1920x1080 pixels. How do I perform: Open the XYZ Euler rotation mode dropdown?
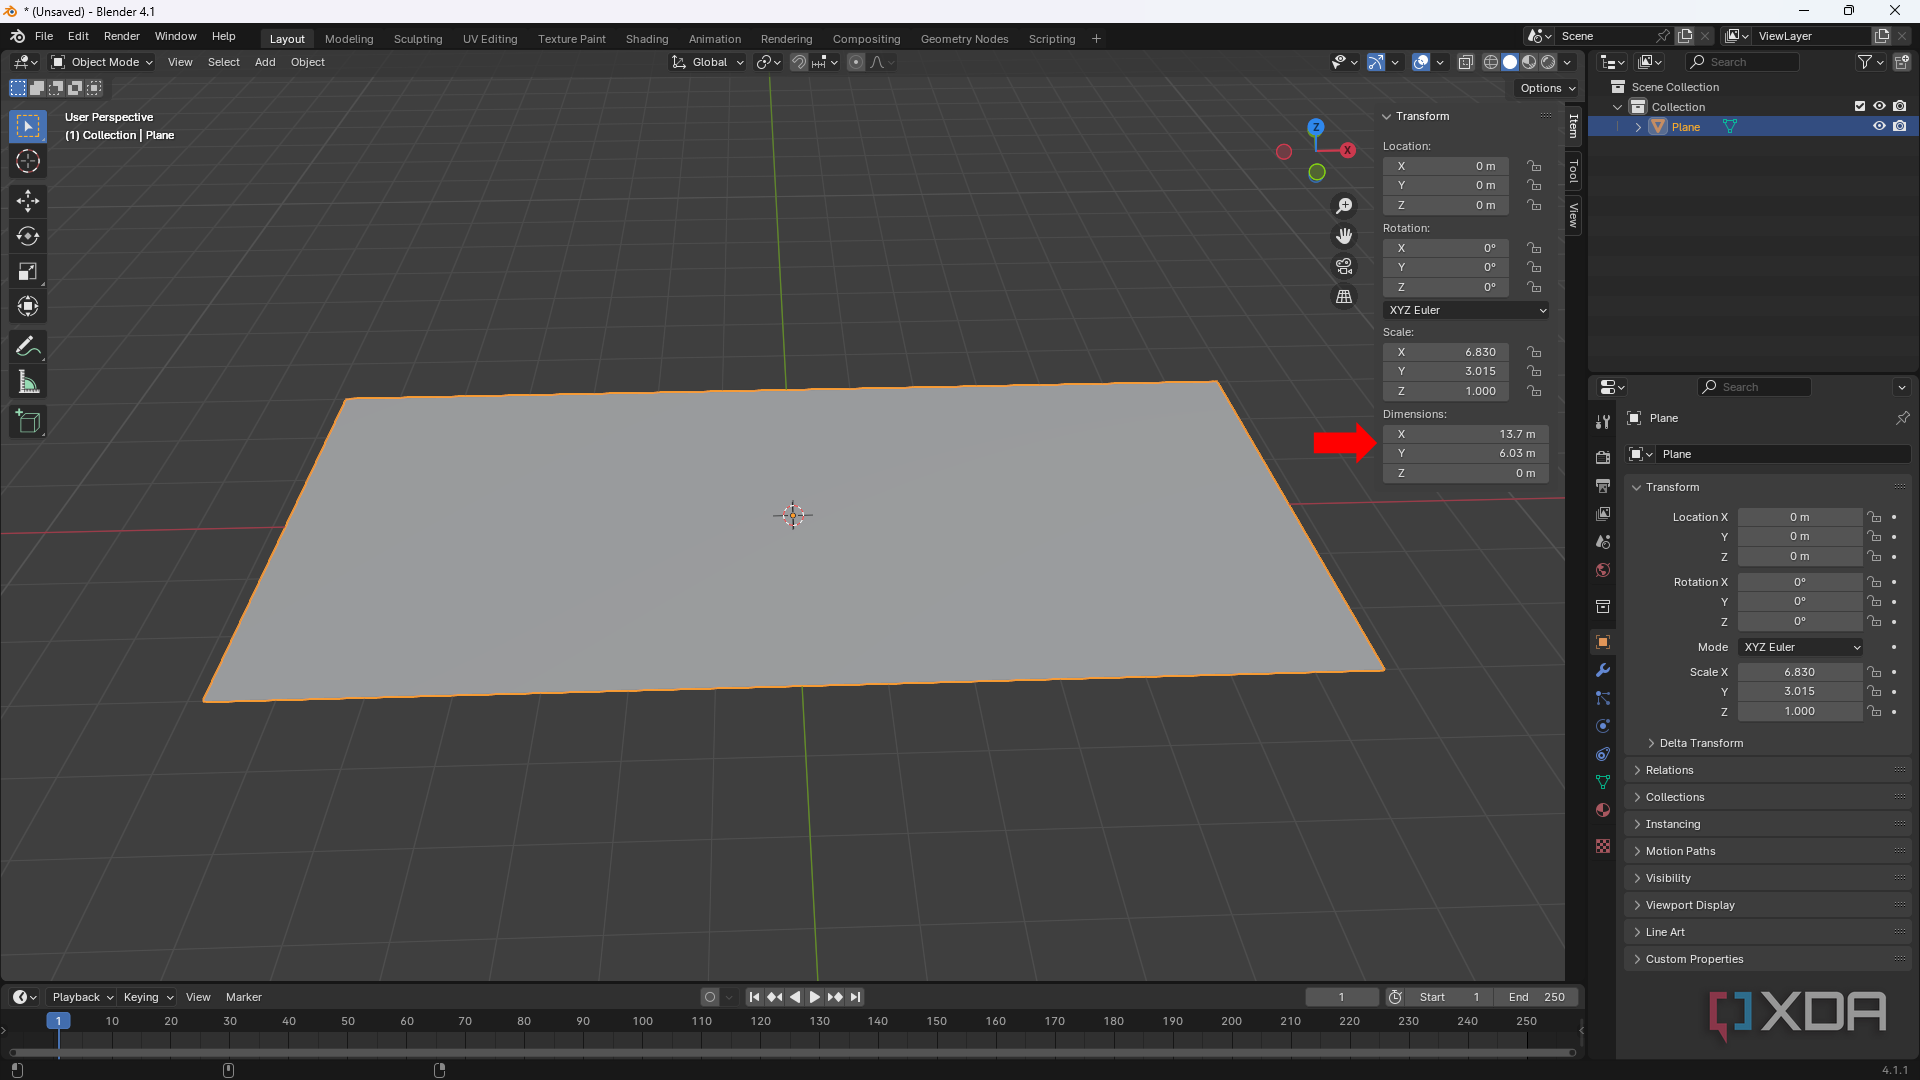(x=1465, y=310)
